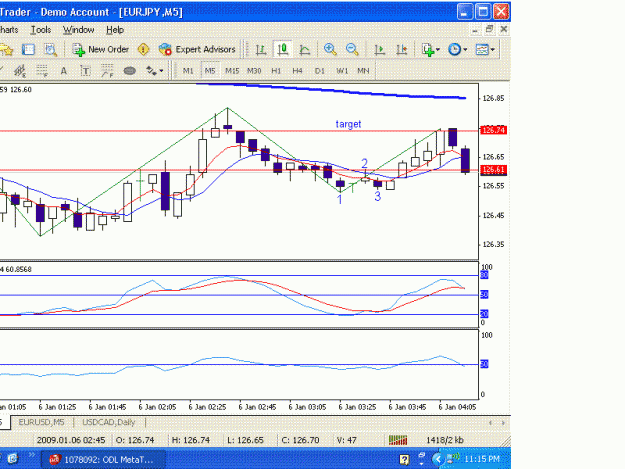Select the H1 timeframe

(x=276, y=71)
